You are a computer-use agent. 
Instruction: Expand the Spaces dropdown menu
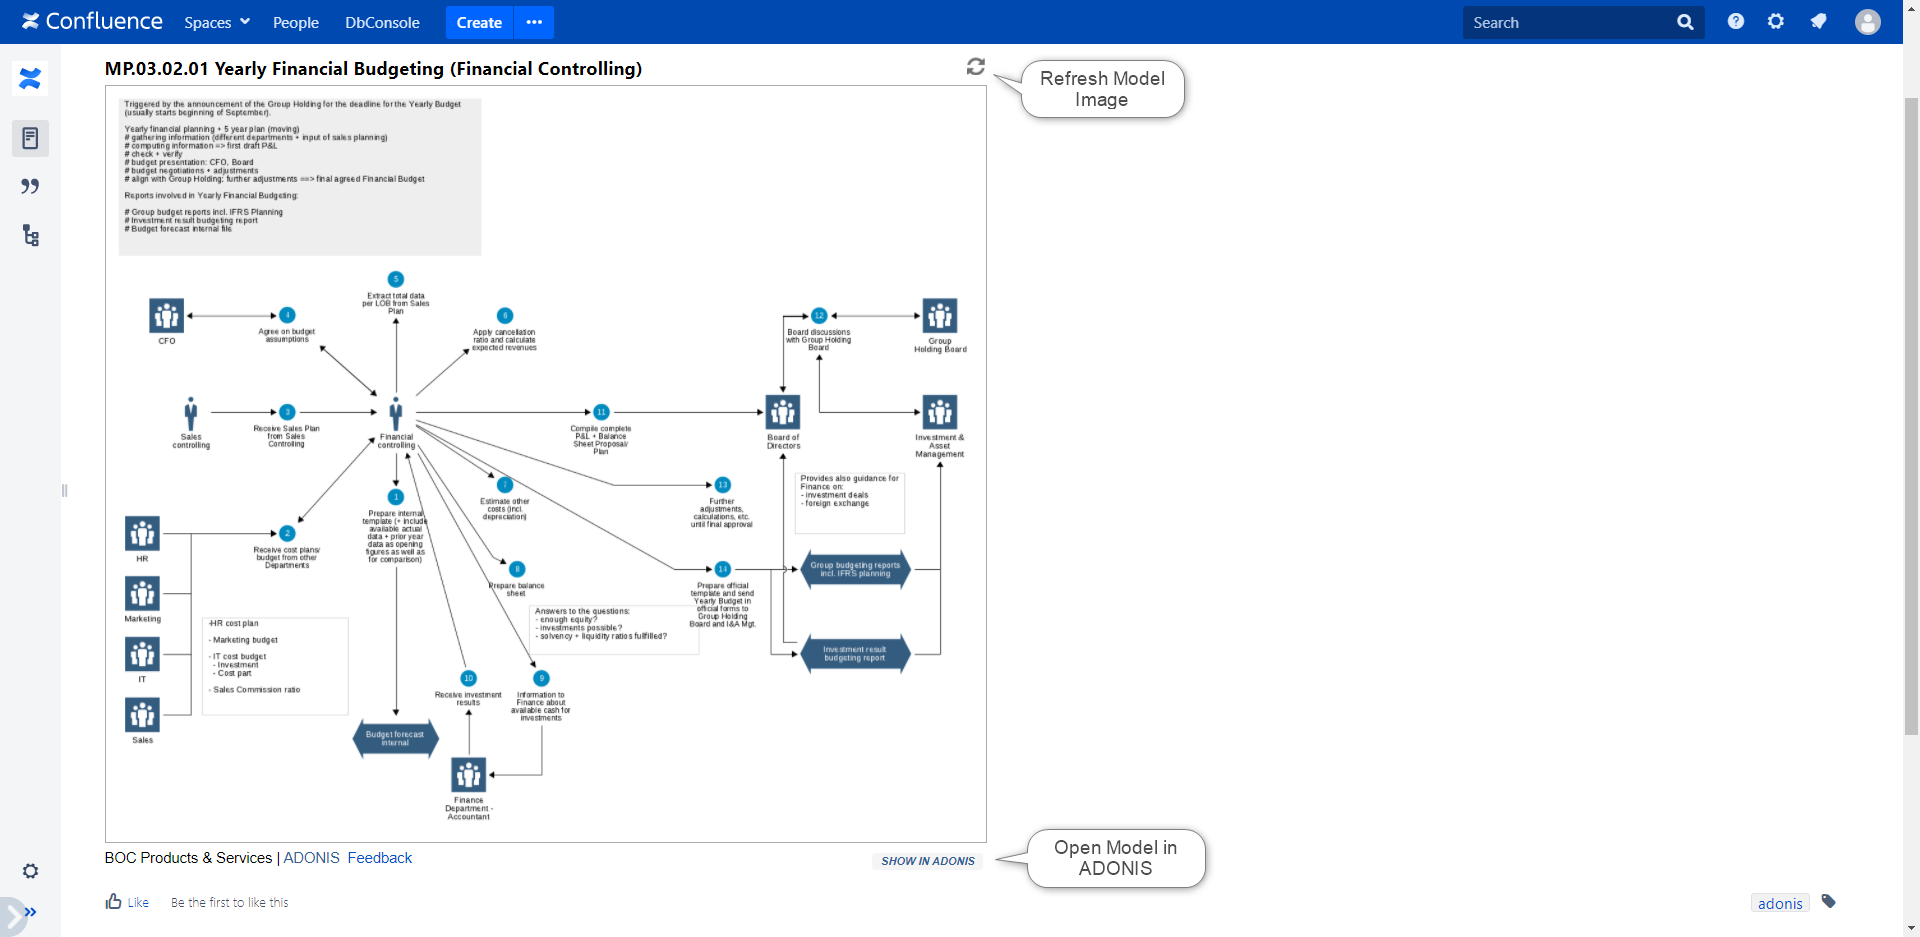[x=216, y=22]
